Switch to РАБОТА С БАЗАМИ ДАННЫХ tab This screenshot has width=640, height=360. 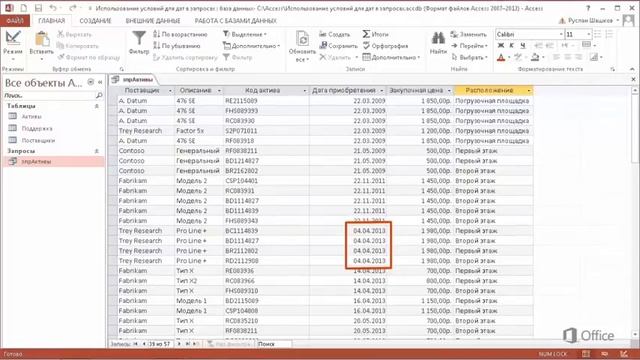click(236, 20)
